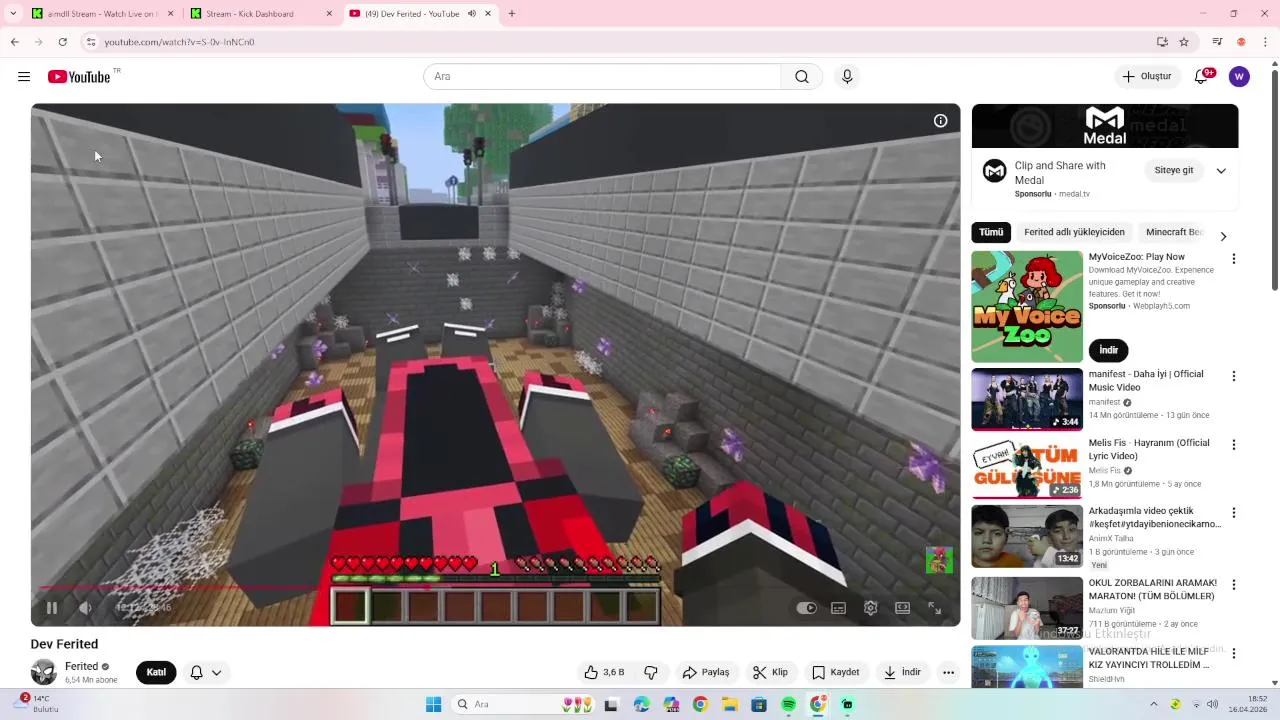1280x720 pixels.
Task: Click the search magnifier button
Action: [802, 77]
